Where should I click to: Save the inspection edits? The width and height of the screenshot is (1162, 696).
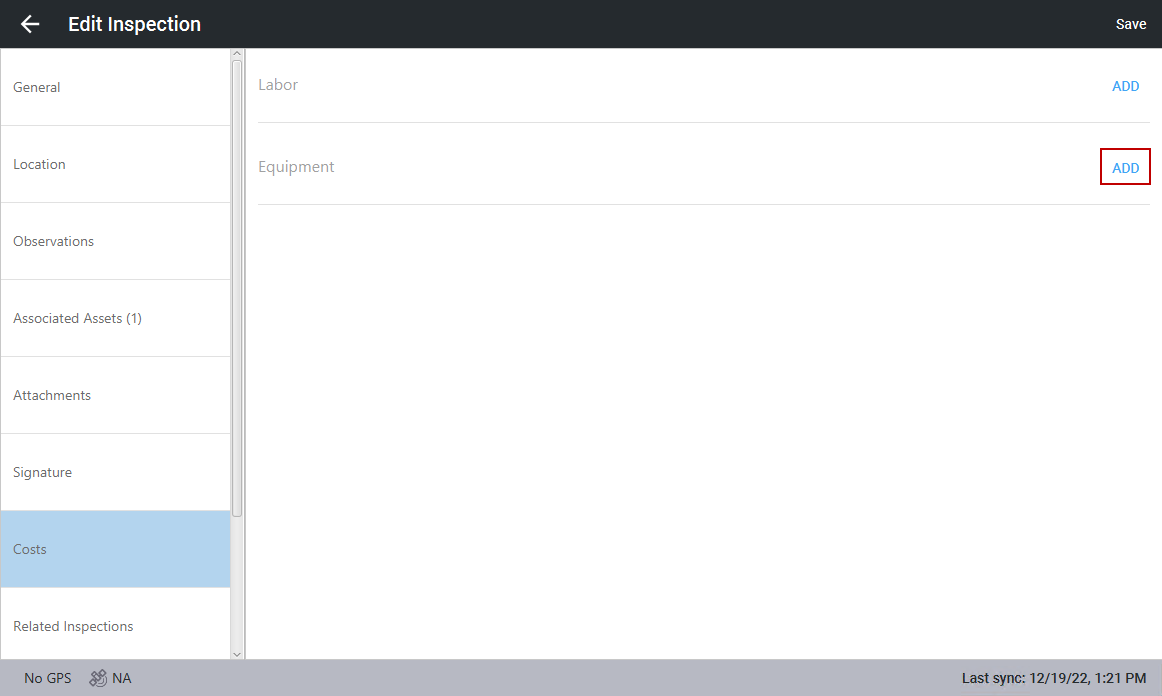click(1130, 24)
